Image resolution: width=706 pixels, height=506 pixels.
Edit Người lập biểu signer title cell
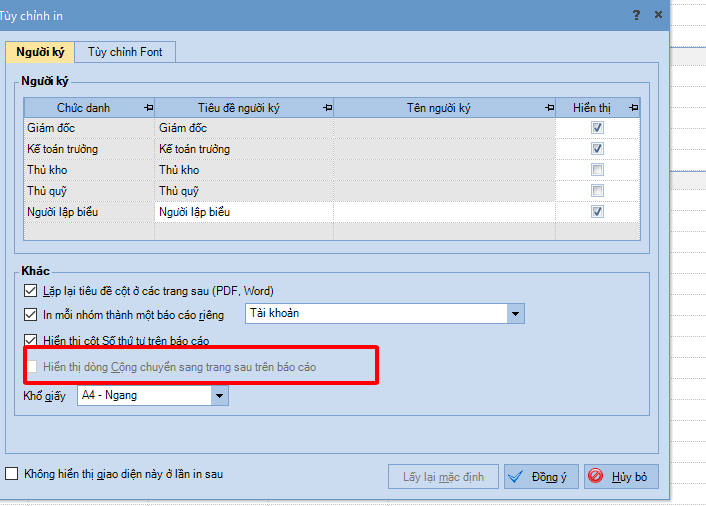243,212
